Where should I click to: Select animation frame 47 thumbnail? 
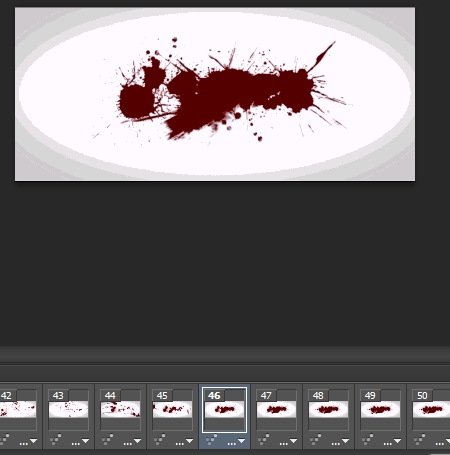276,409
